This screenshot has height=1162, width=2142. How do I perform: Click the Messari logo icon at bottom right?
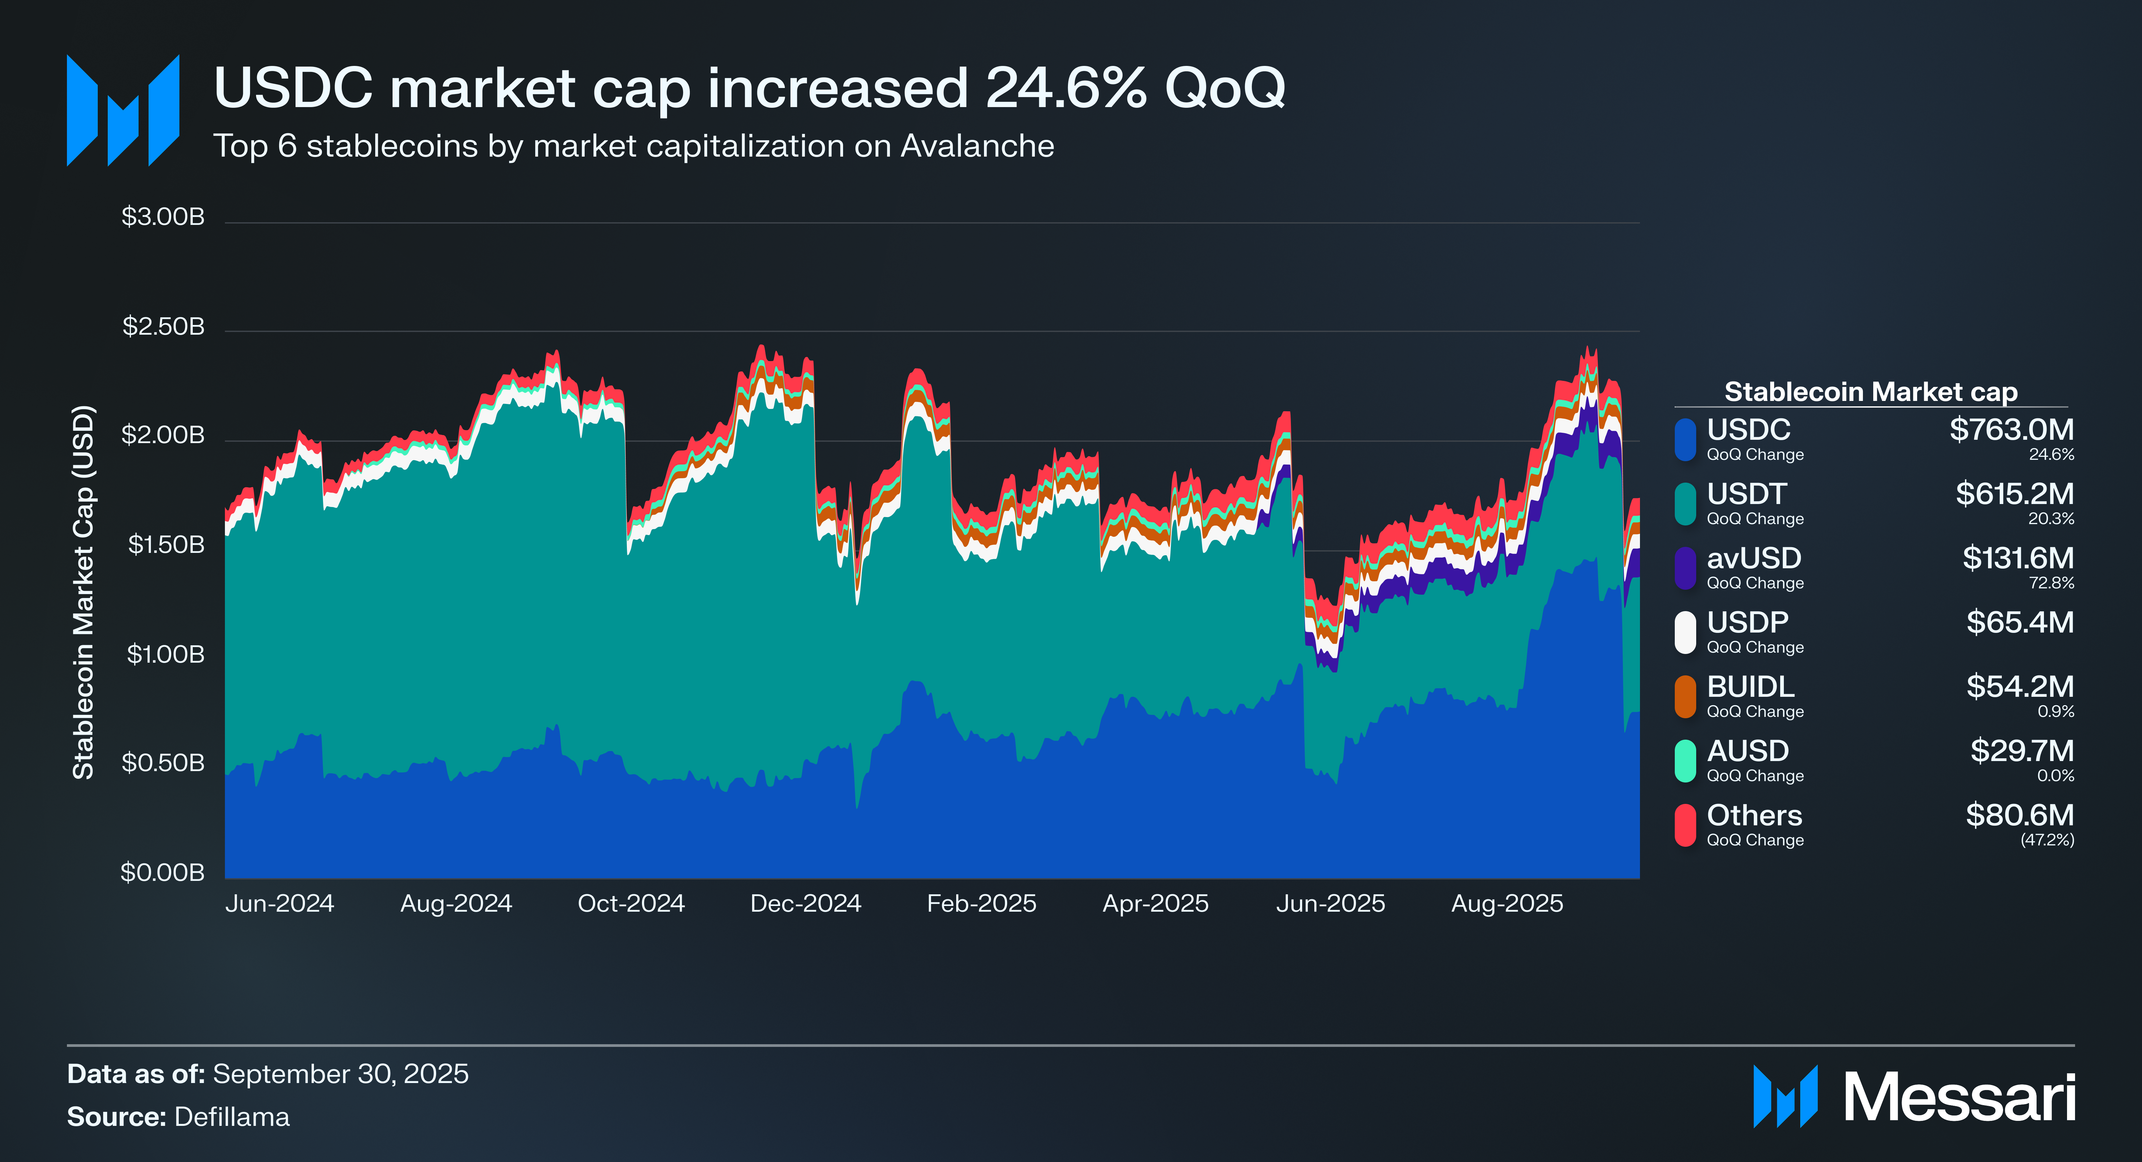tap(1785, 1097)
